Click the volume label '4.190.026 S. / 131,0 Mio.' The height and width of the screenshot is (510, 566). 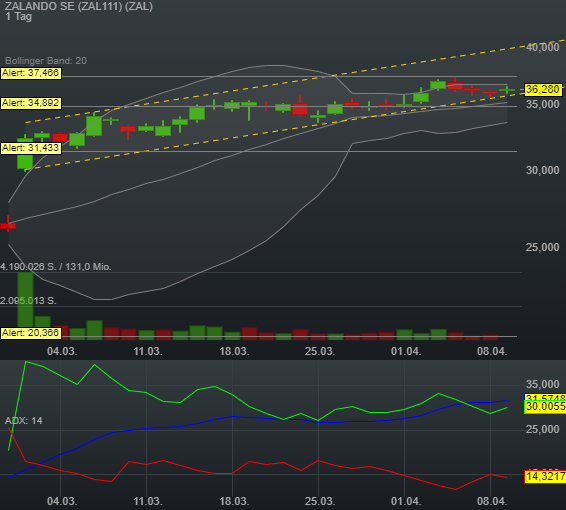coord(56,267)
